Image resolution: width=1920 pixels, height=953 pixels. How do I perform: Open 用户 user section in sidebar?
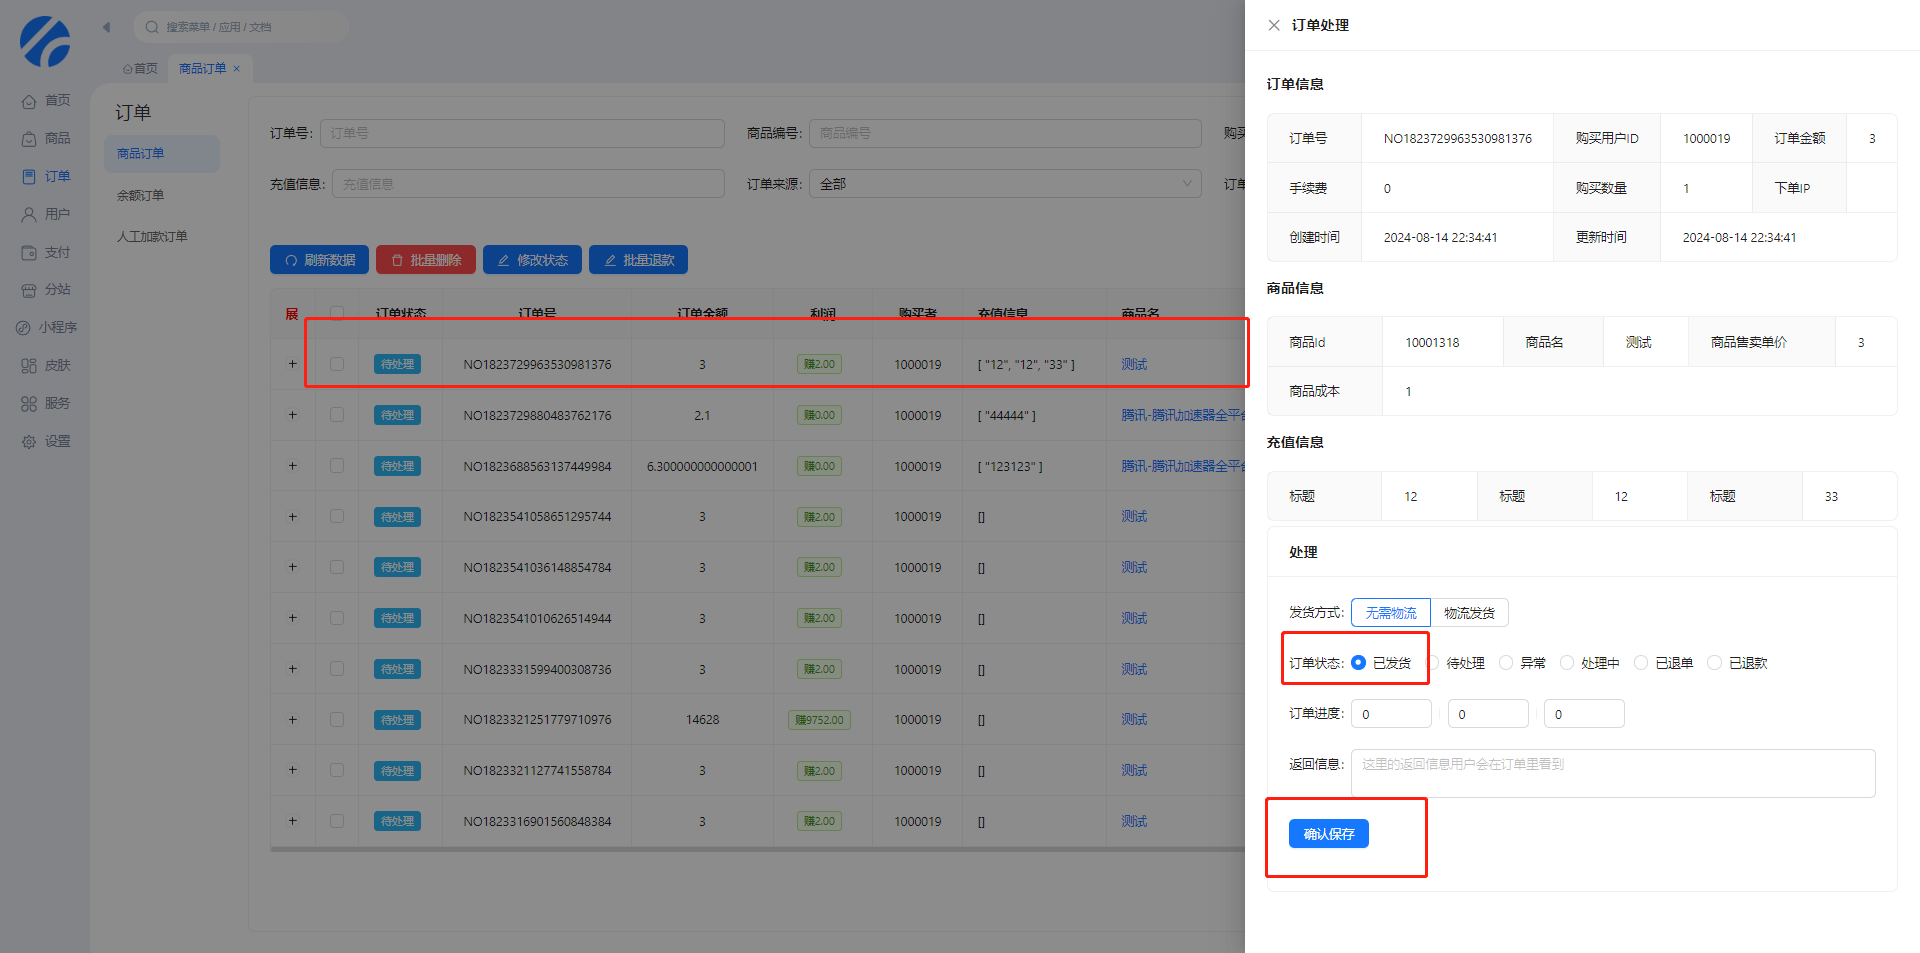(30, 214)
